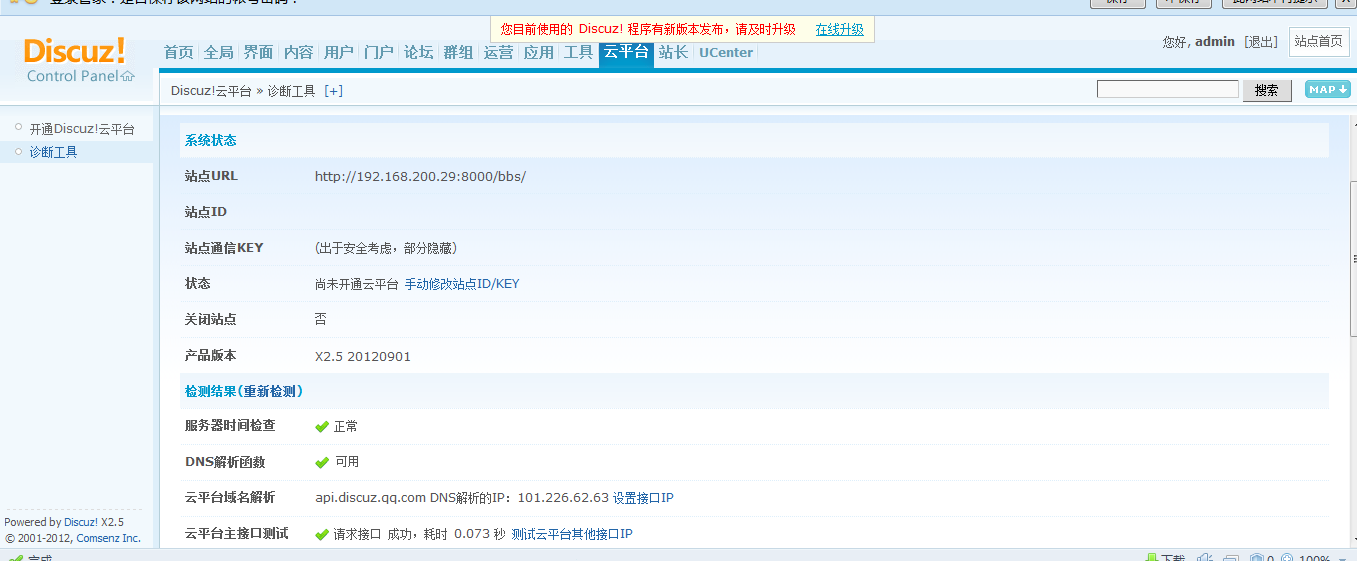Switch to the 内容 menu tab
This screenshot has height=561, width=1357.
[x=299, y=52]
